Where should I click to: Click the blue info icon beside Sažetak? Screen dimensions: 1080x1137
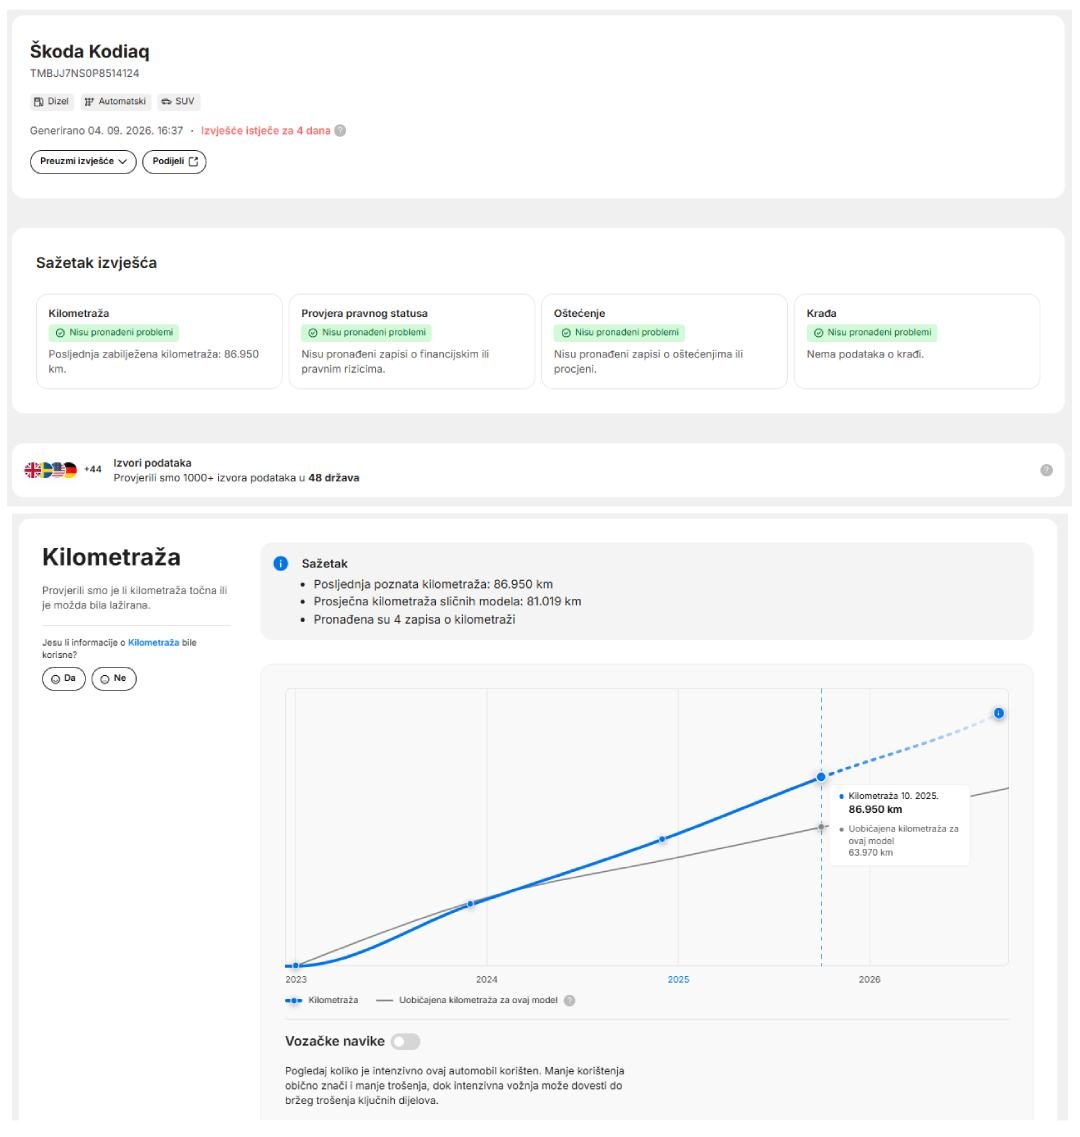[281, 563]
